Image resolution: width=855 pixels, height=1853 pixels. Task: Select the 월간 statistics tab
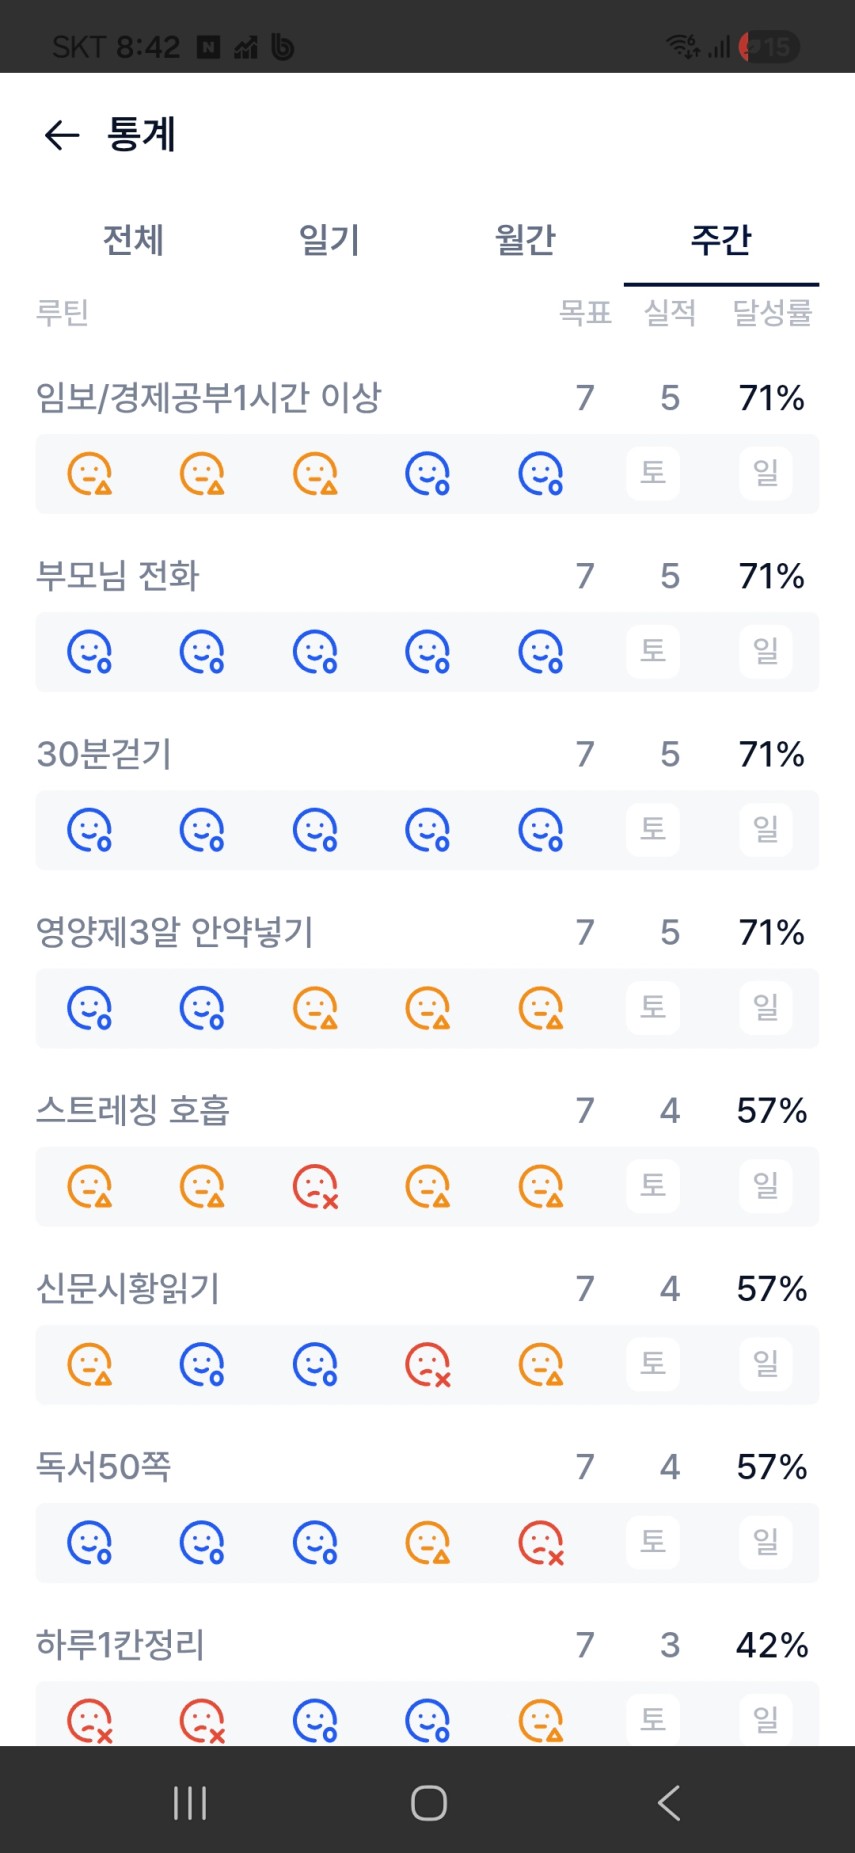(x=525, y=240)
